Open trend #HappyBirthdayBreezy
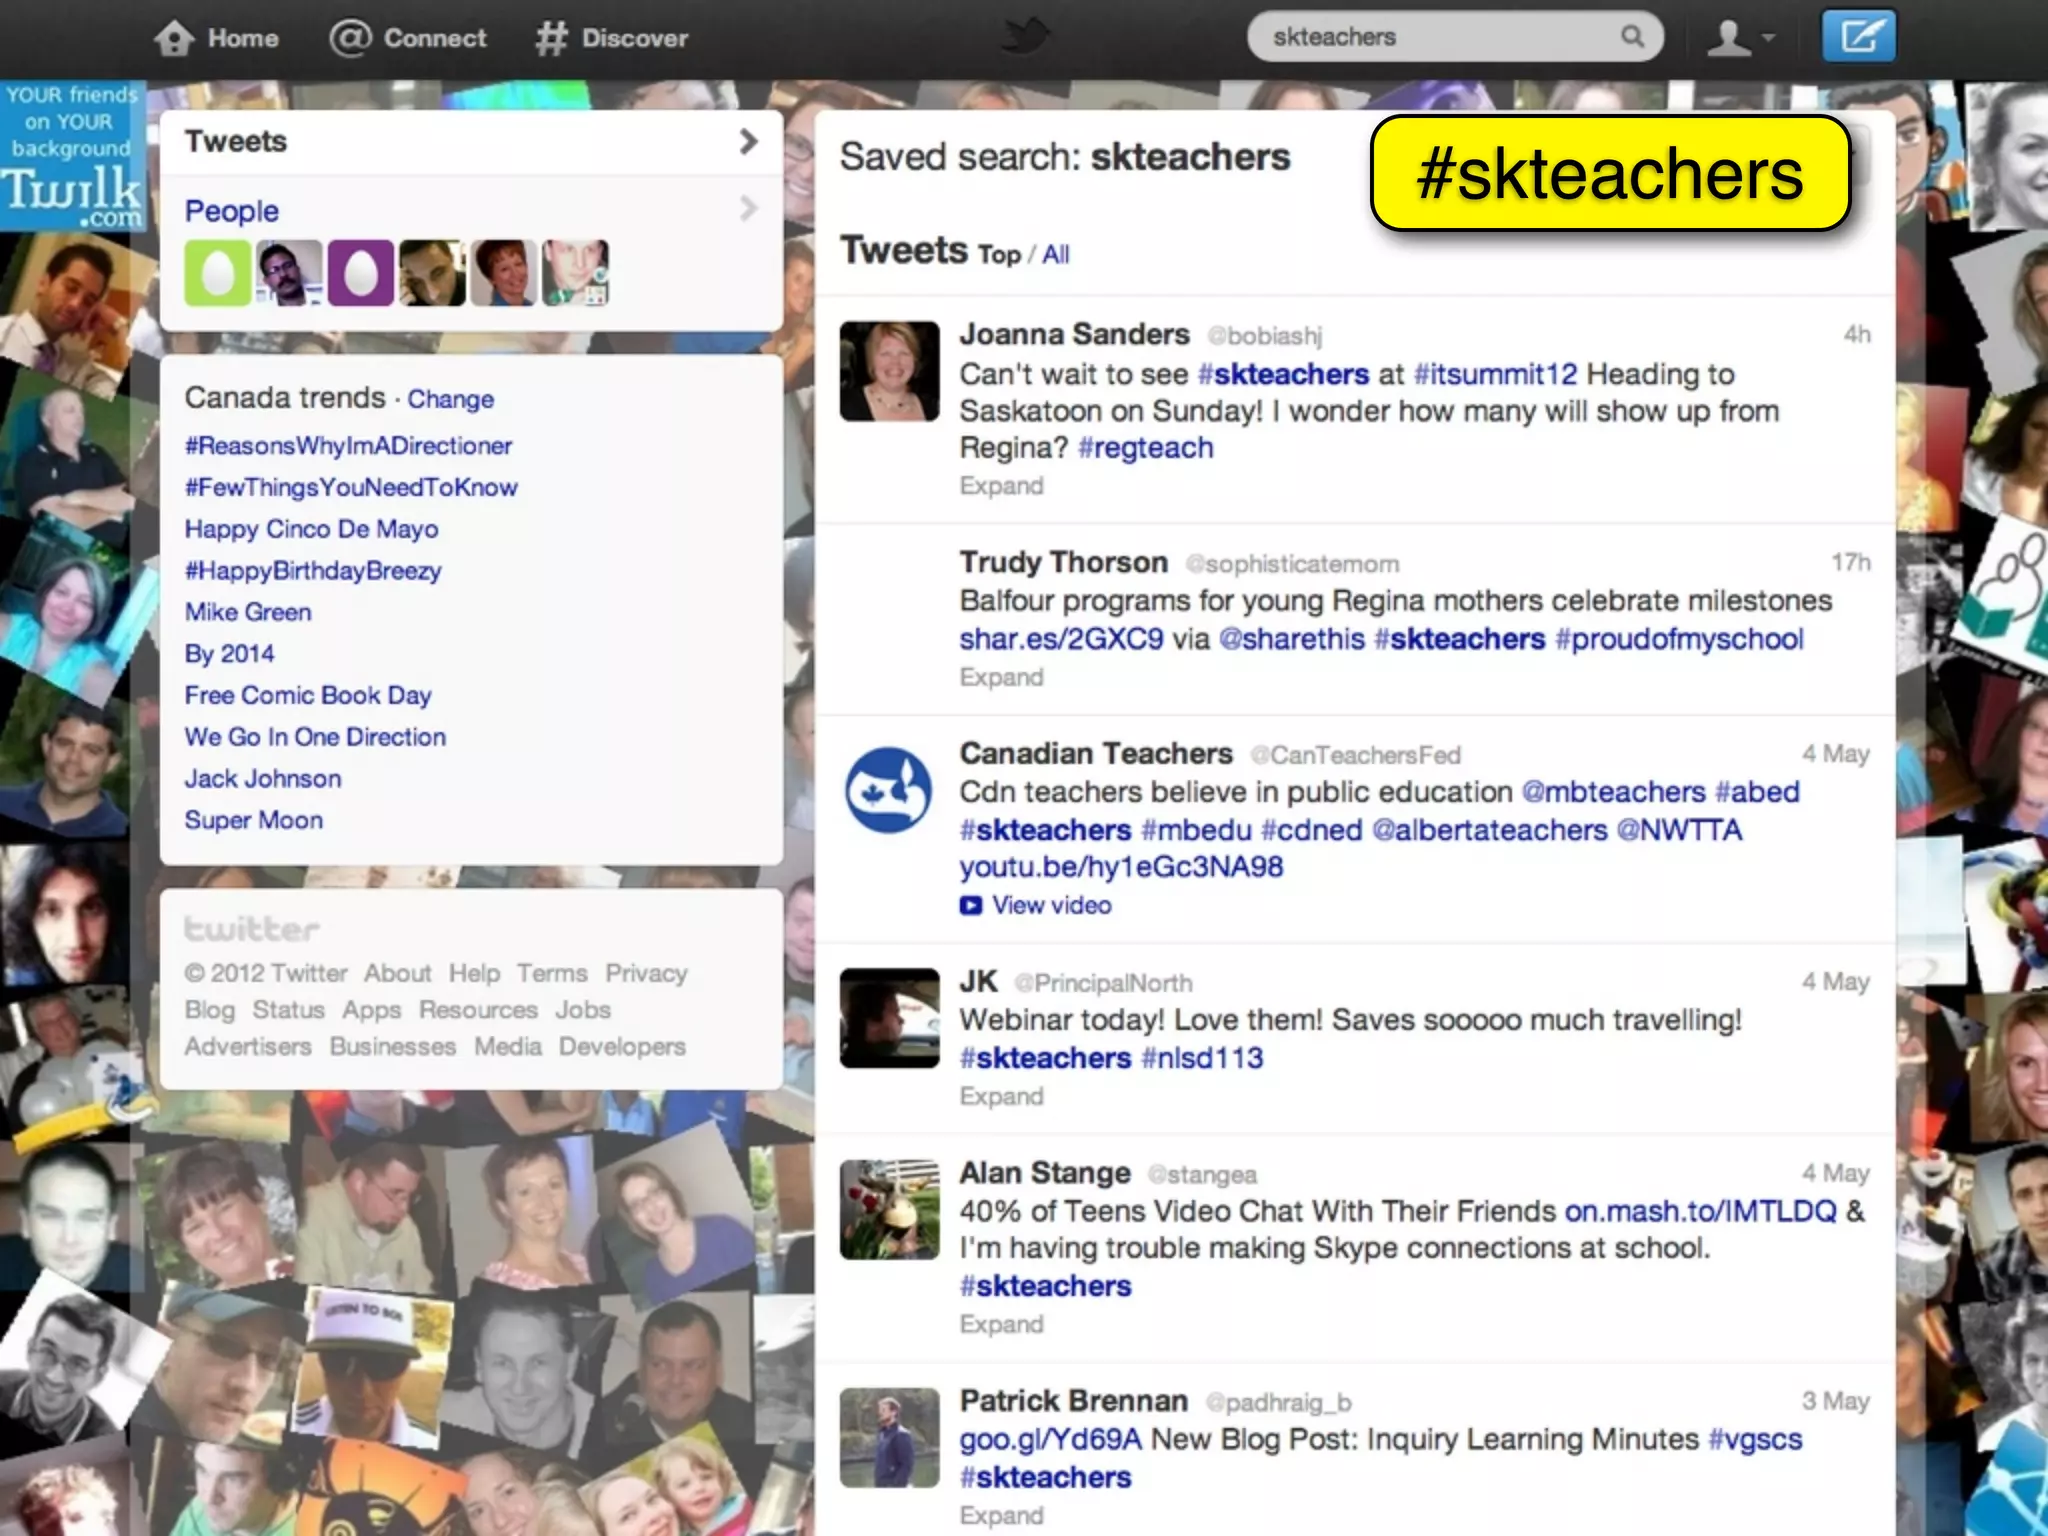2048x1536 pixels. [x=313, y=571]
